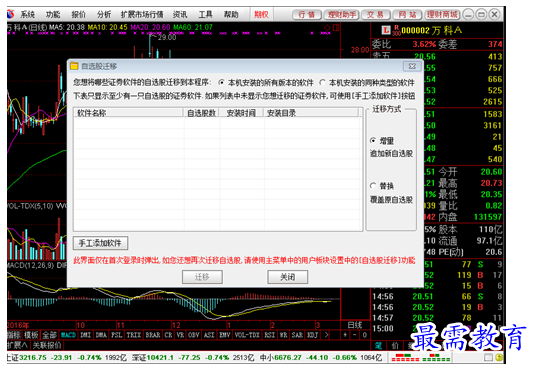Select the 模板 tab below chart

pyautogui.click(x=31, y=335)
